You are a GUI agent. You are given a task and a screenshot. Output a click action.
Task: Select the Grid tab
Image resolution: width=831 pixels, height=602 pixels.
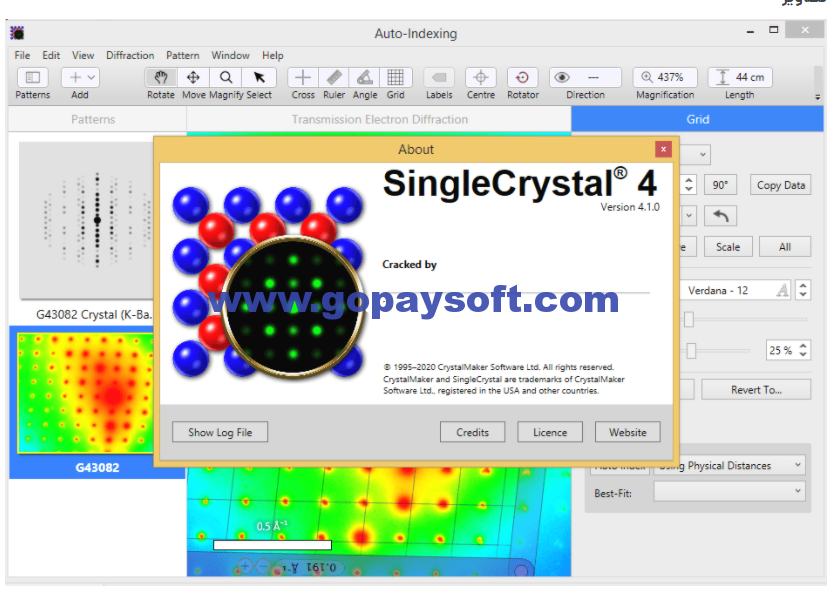[x=697, y=119]
